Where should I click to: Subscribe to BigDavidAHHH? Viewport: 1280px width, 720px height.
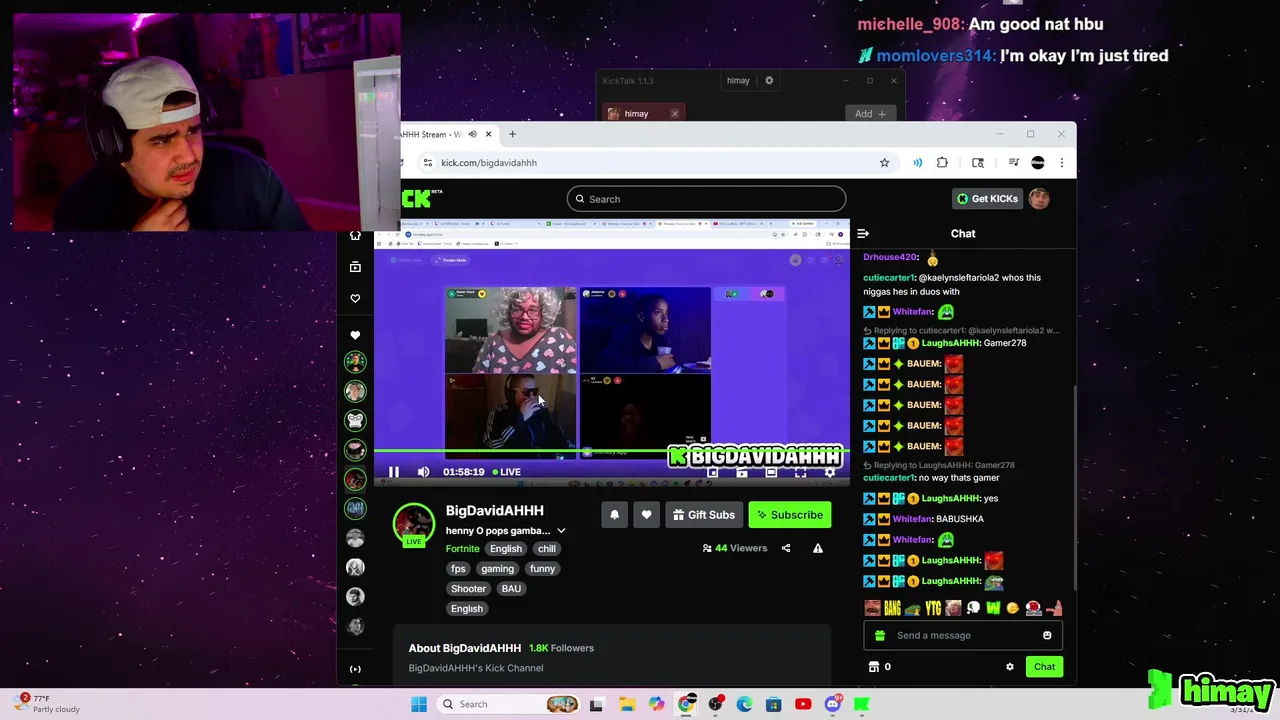[790, 515]
